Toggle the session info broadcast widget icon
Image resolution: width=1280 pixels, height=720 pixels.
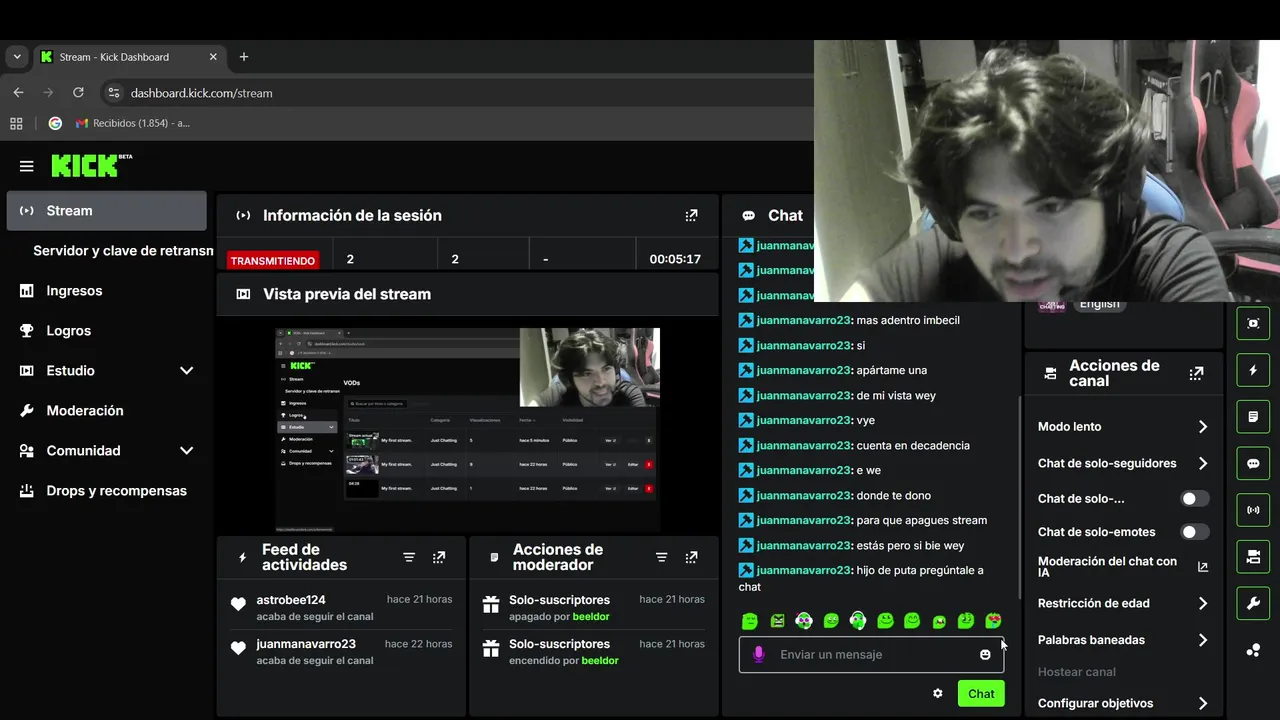click(x=1253, y=509)
